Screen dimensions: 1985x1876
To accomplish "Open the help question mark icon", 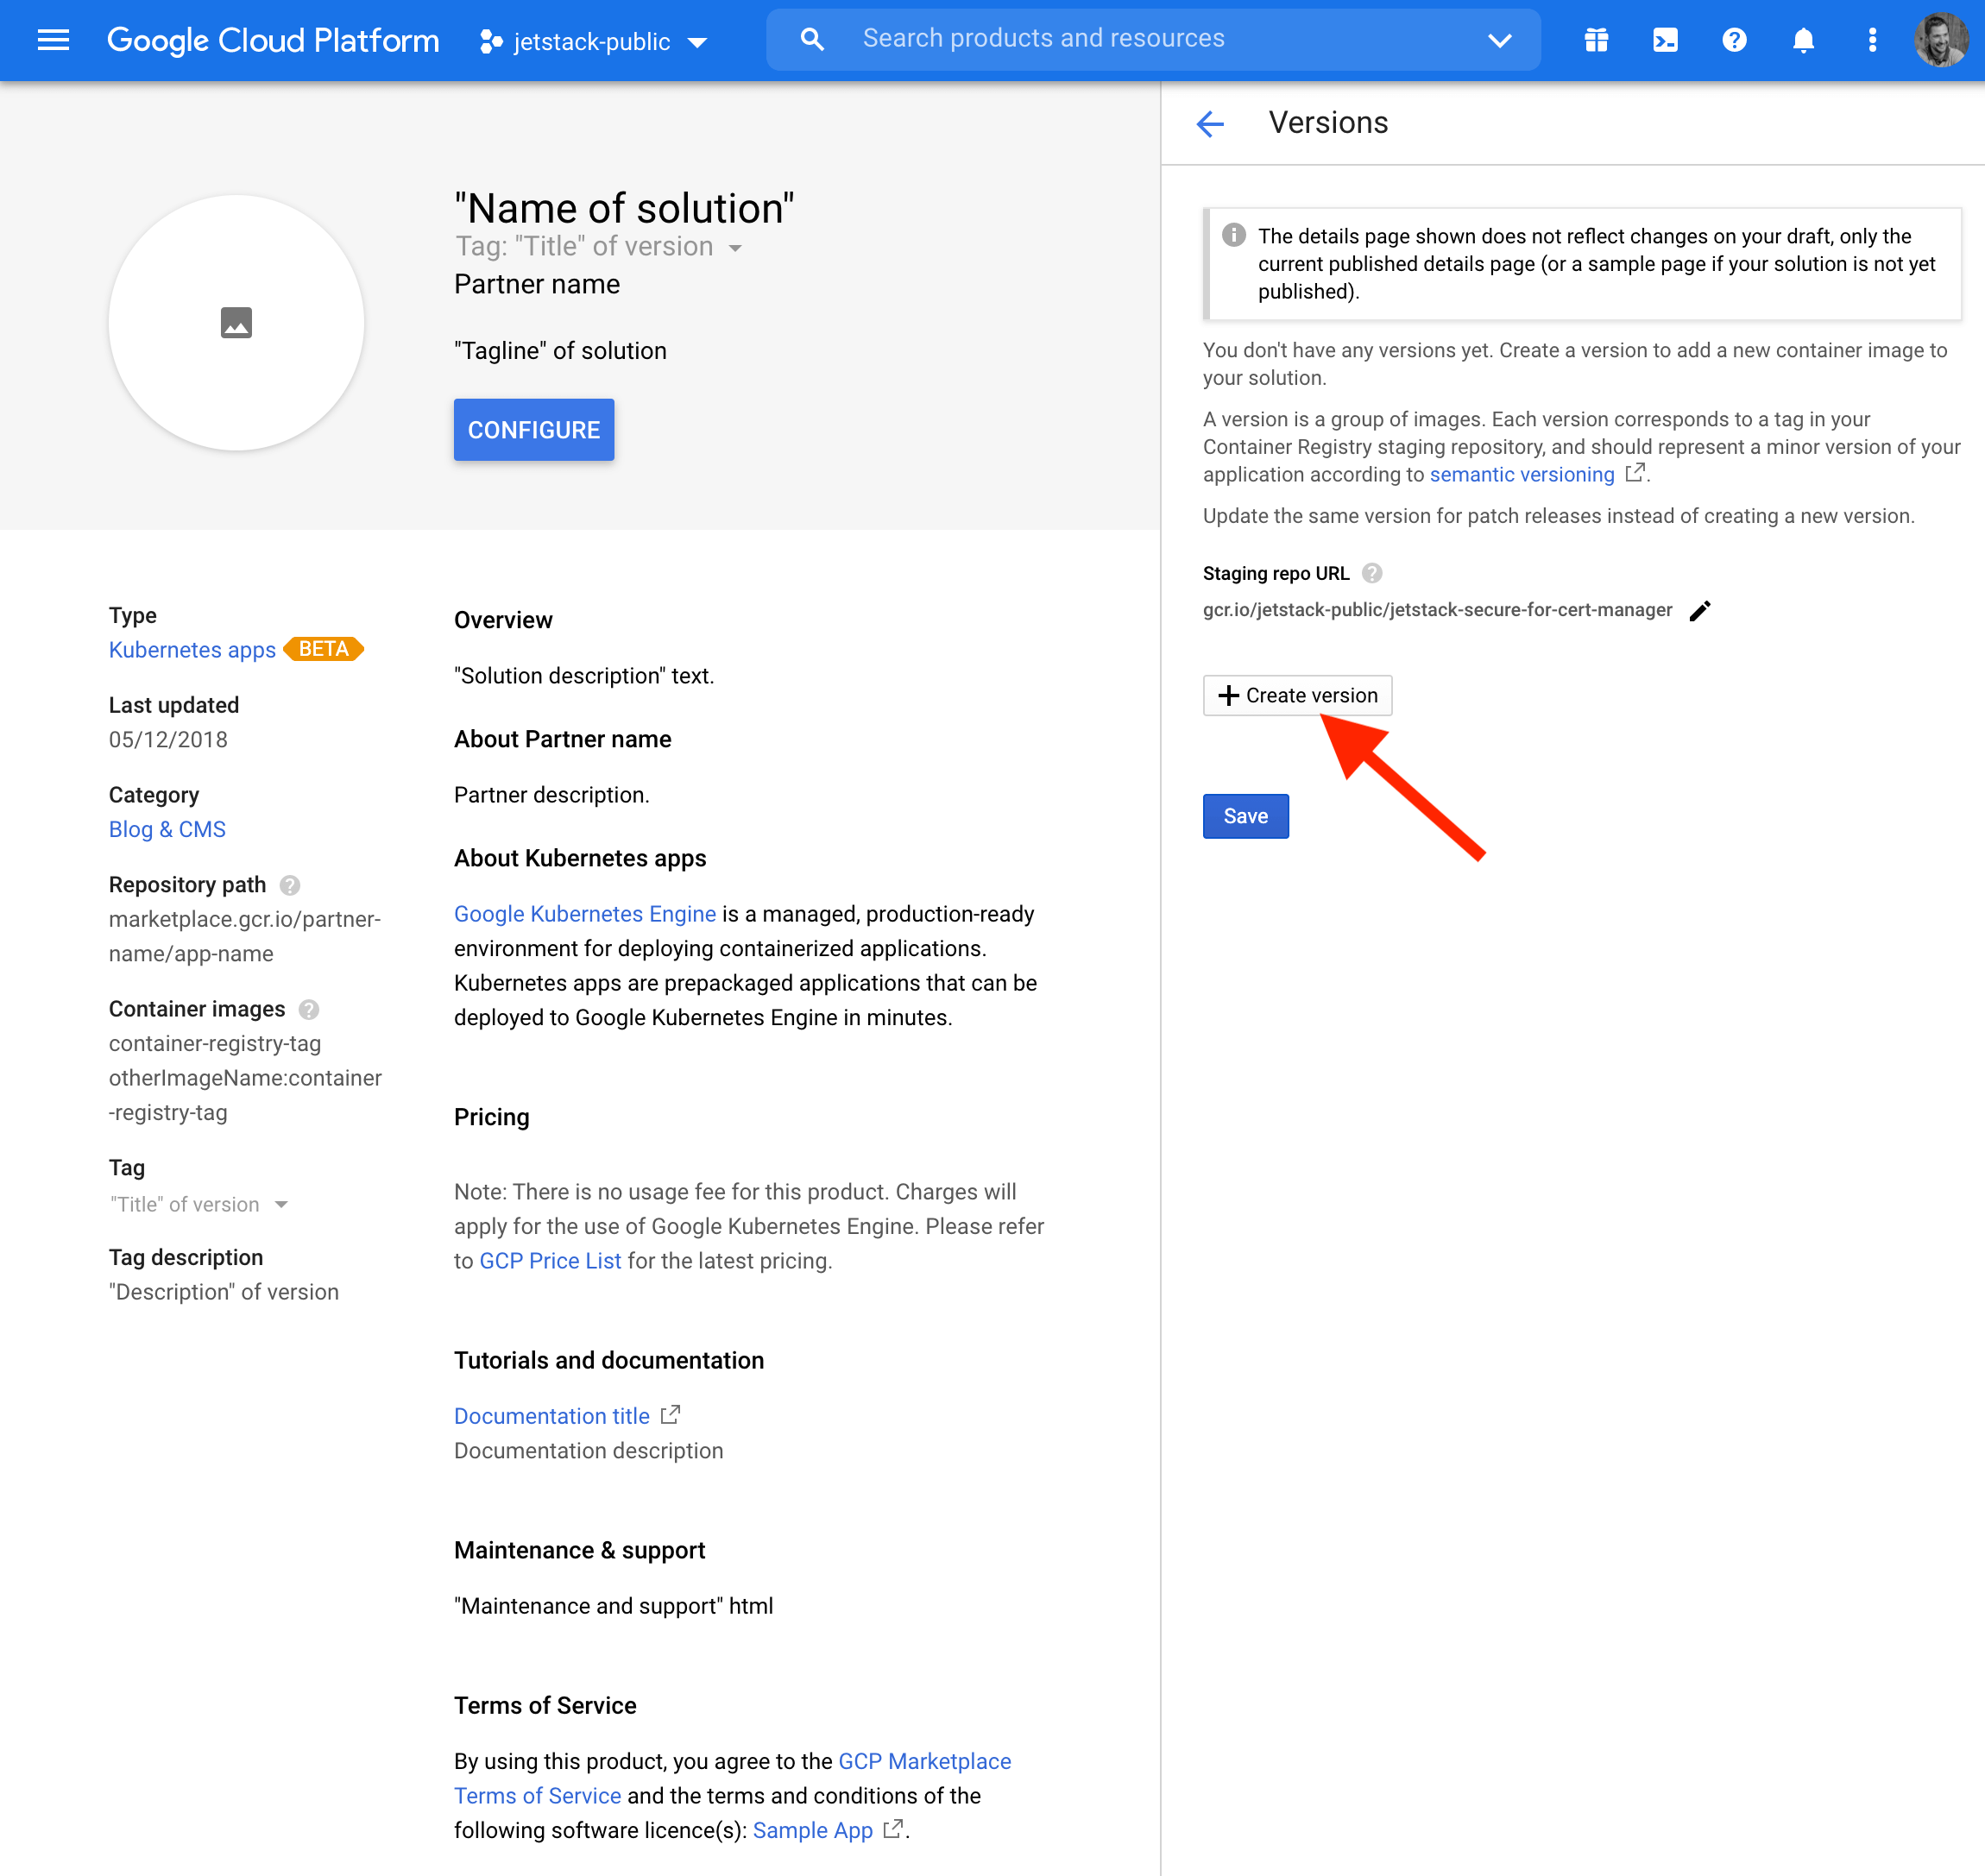I will coord(1734,40).
